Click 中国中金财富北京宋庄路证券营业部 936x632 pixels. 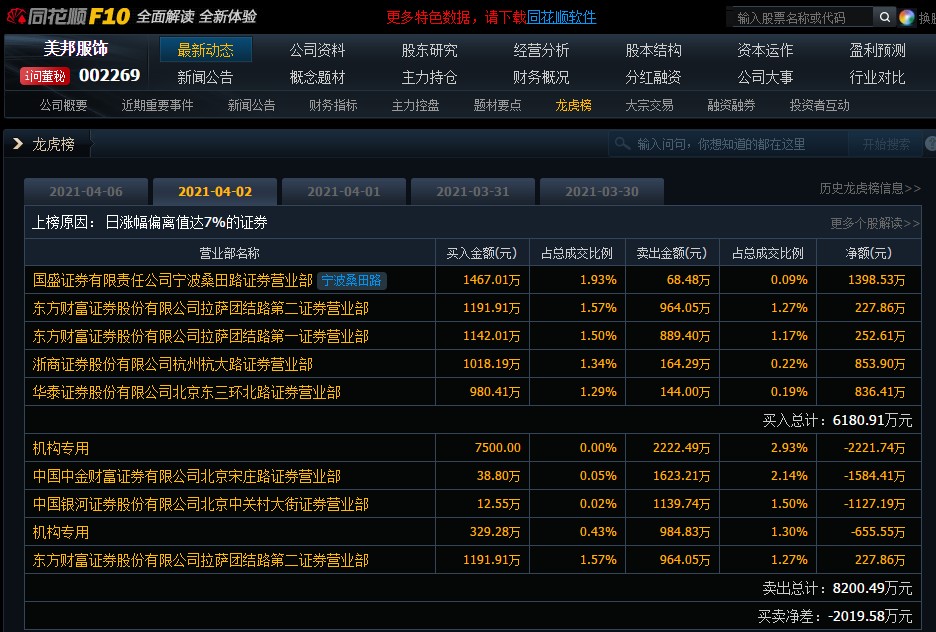186,476
